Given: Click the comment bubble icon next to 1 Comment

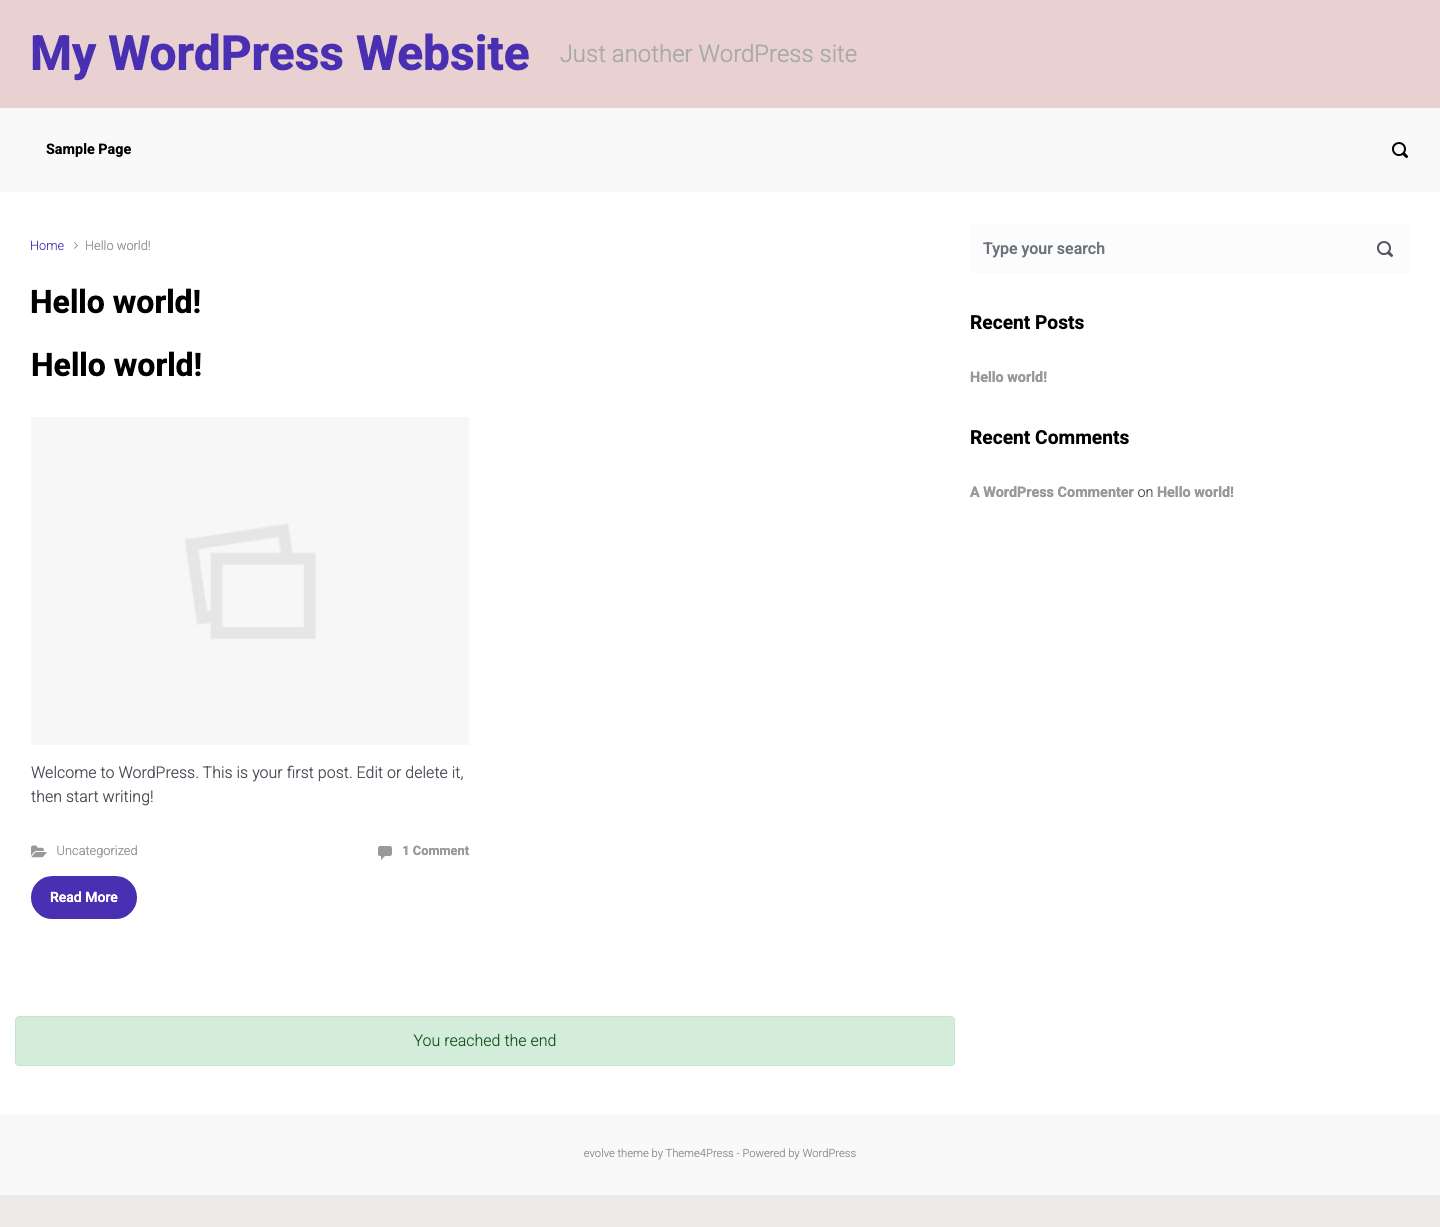Looking at the screenshot, I should tap(385, 851).
